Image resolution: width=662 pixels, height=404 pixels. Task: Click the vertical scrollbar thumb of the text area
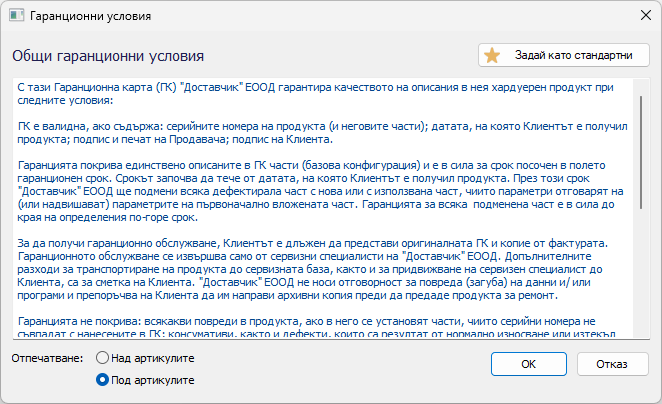click(641, 152)
